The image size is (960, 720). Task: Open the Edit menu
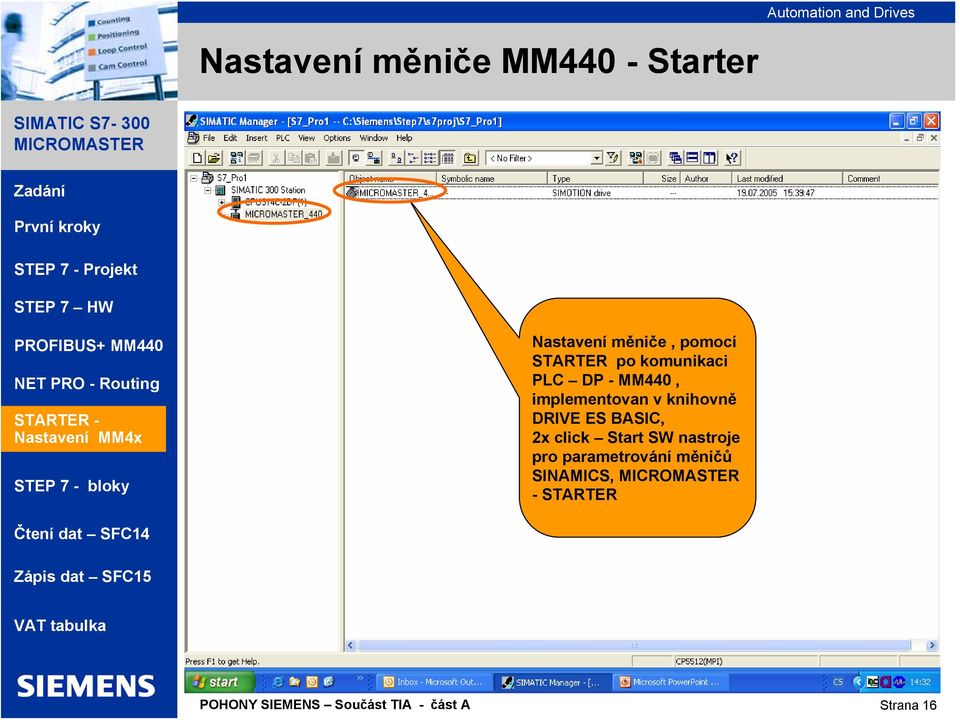(x=230, y=138)
